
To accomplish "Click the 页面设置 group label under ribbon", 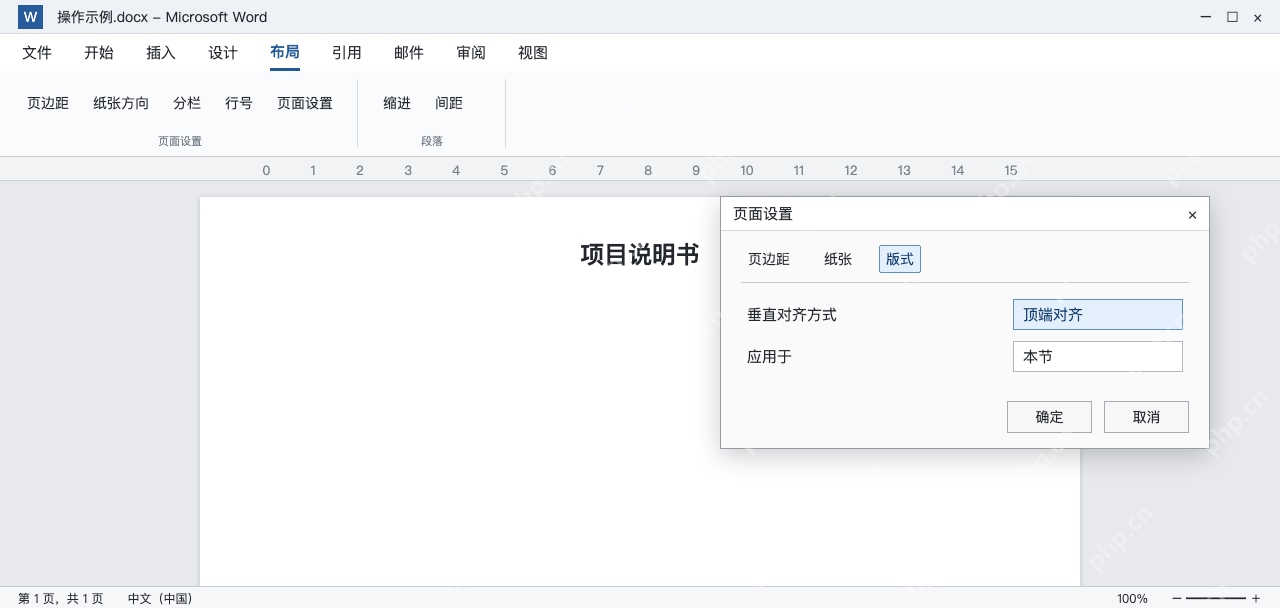I will [x=180, y=141].
